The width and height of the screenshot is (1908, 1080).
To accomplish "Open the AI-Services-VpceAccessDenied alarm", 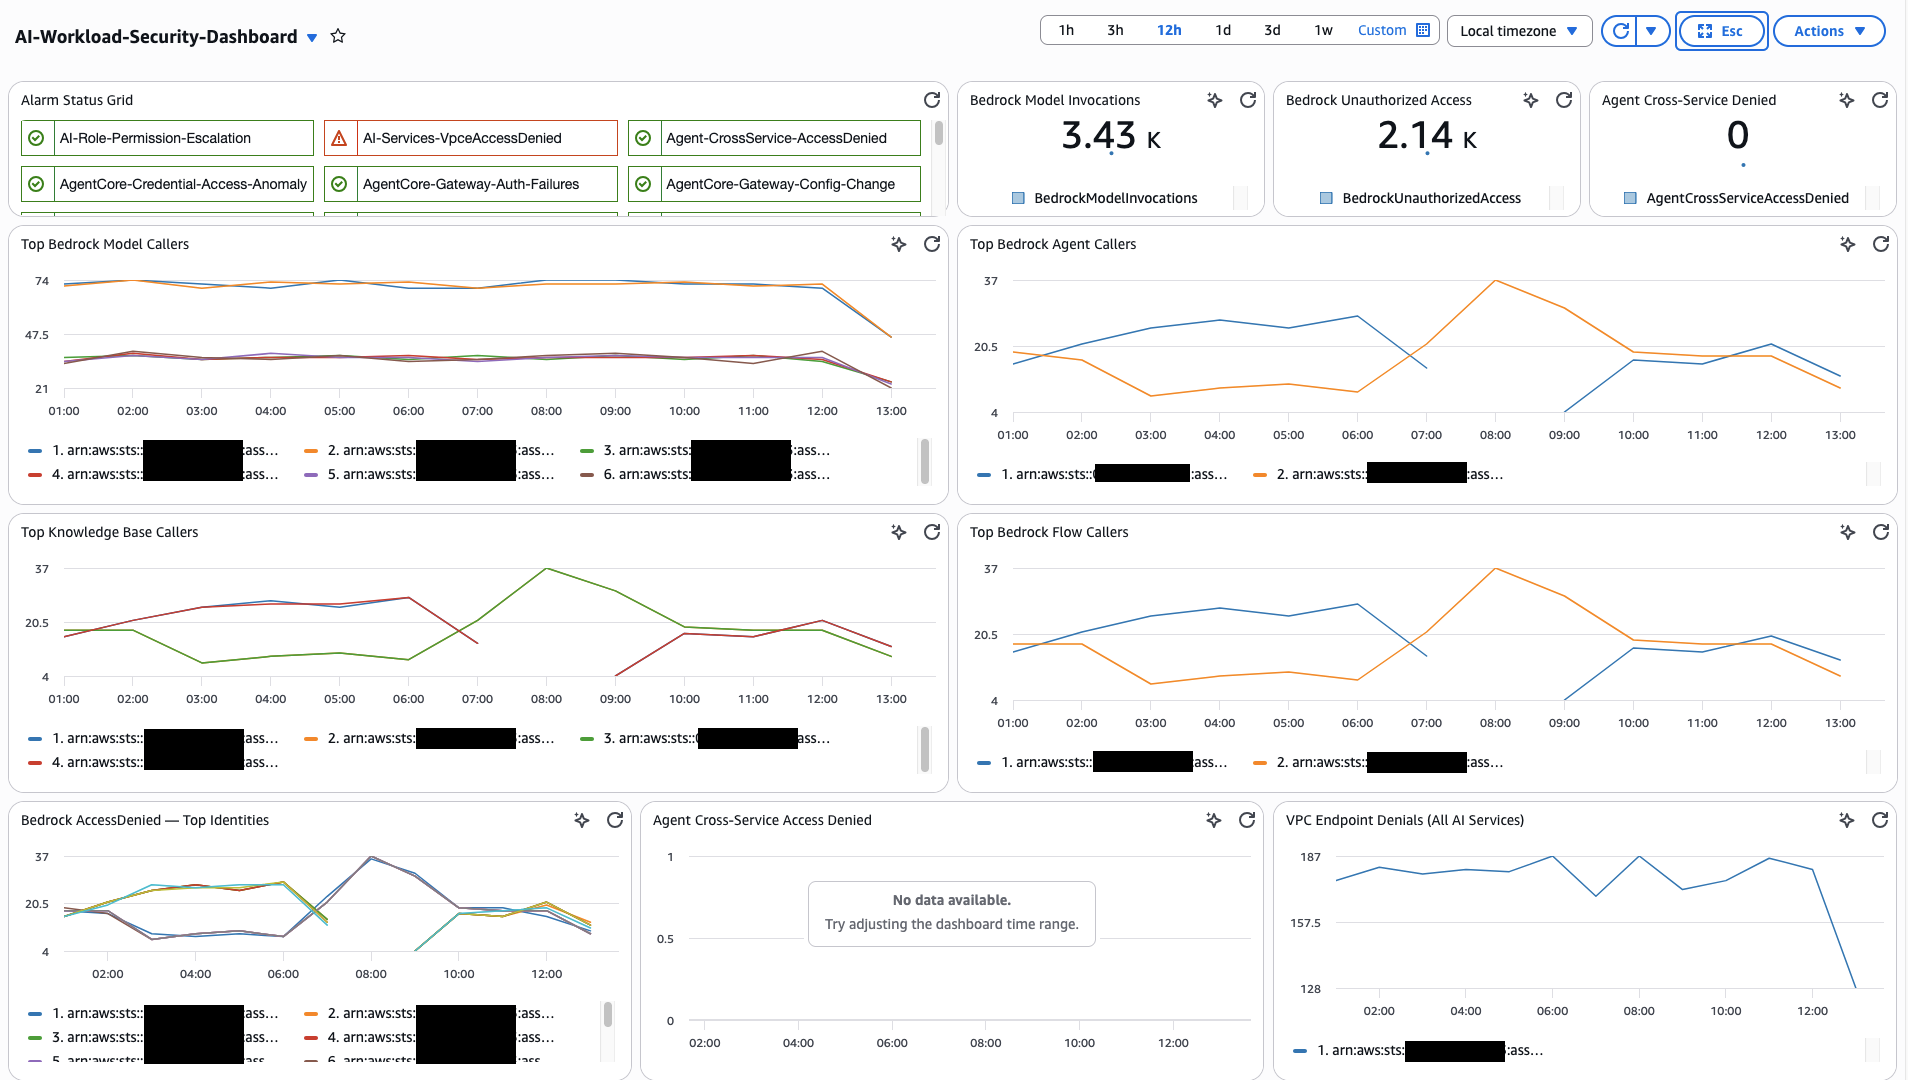I will pyautogui.click(x=471, y=138).
